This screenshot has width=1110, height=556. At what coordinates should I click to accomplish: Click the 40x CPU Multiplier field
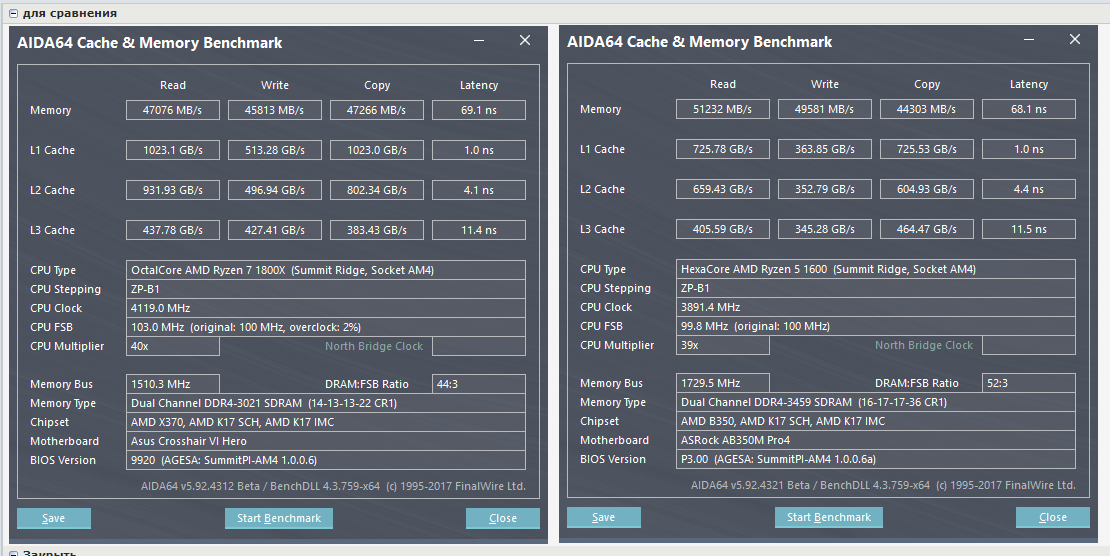click(173, 346)
